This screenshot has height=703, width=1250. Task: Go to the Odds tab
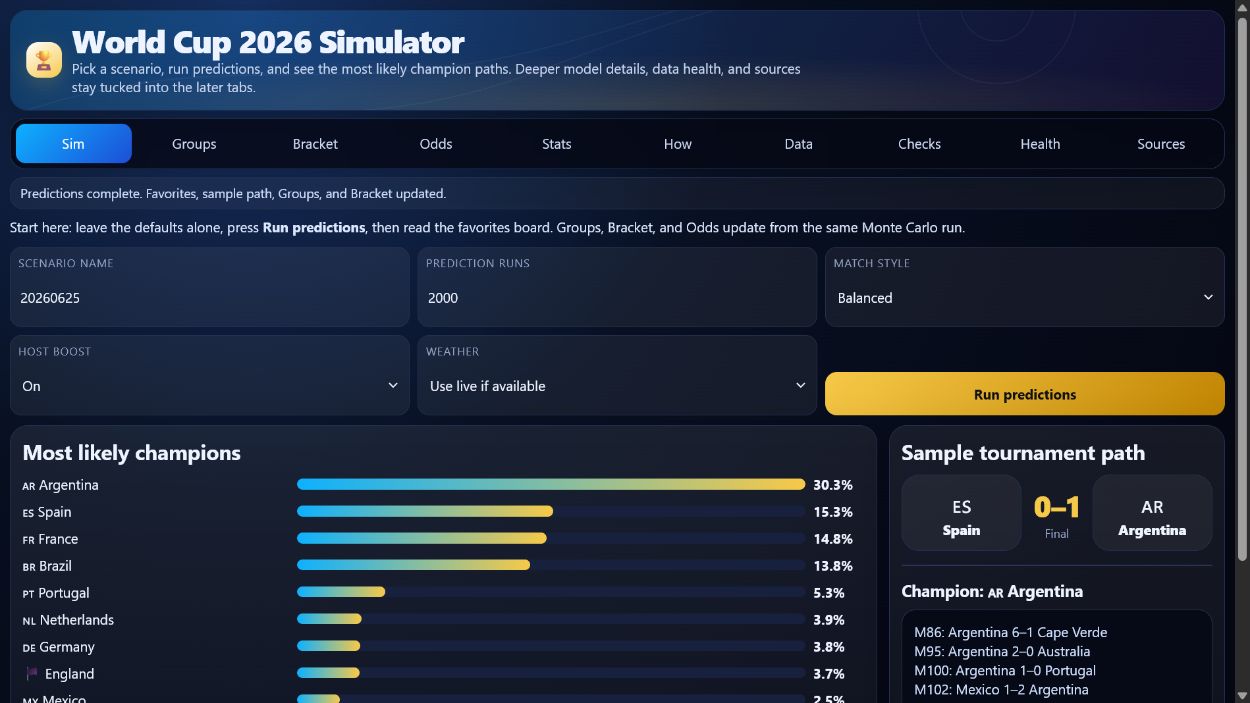point(436,144)
